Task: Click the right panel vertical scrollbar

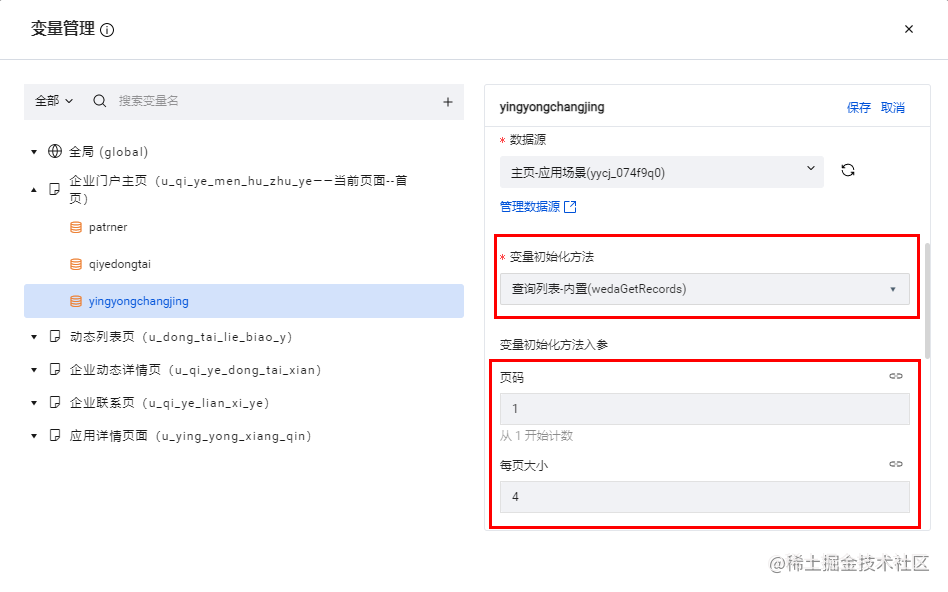Action: click(x=927, y=301)
